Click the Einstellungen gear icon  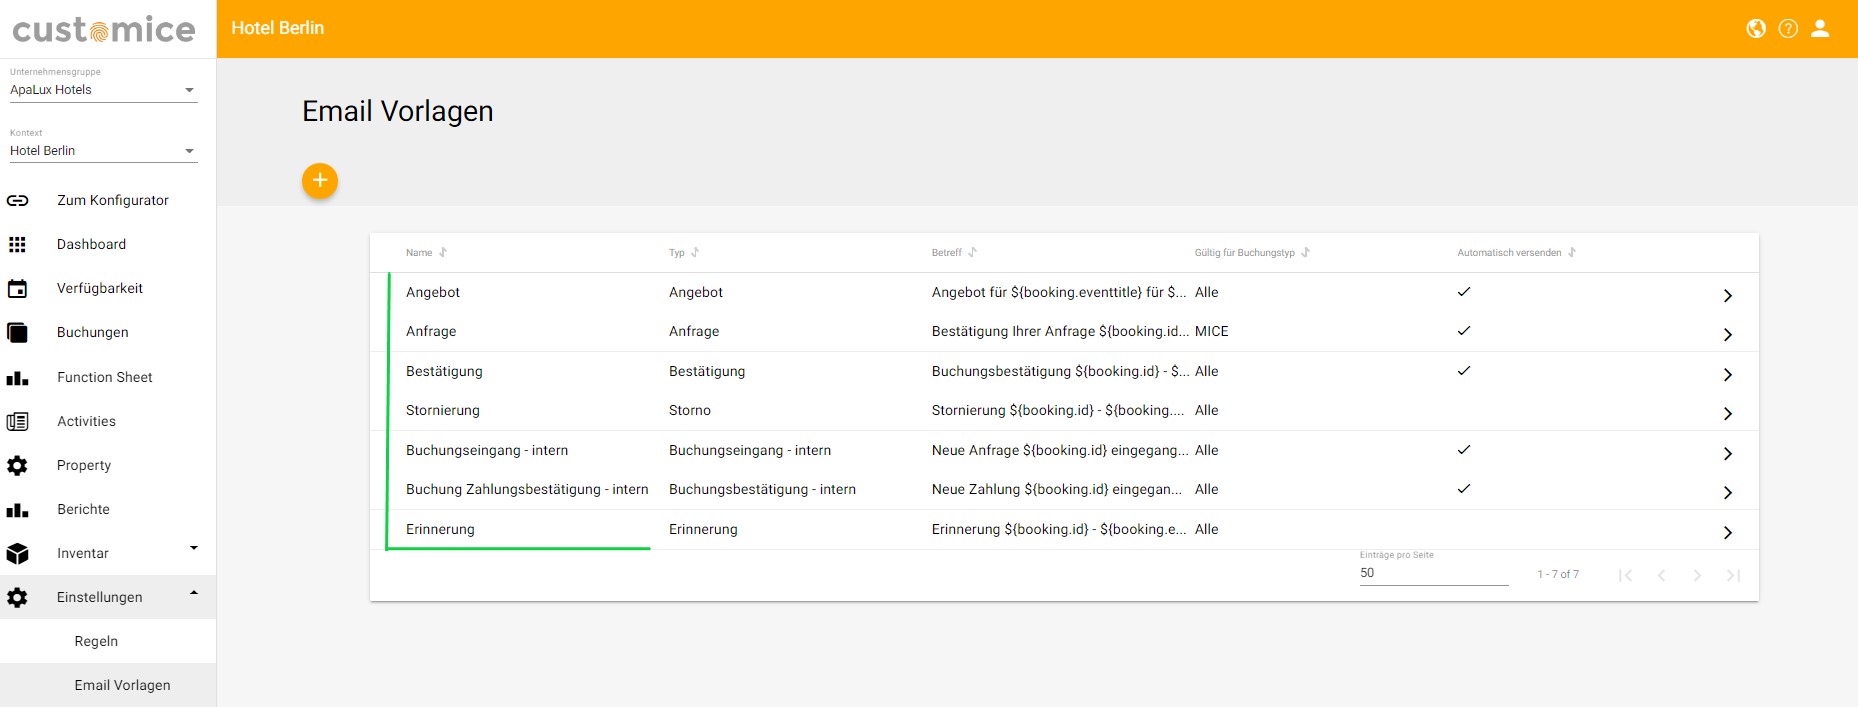click(17, 597)
